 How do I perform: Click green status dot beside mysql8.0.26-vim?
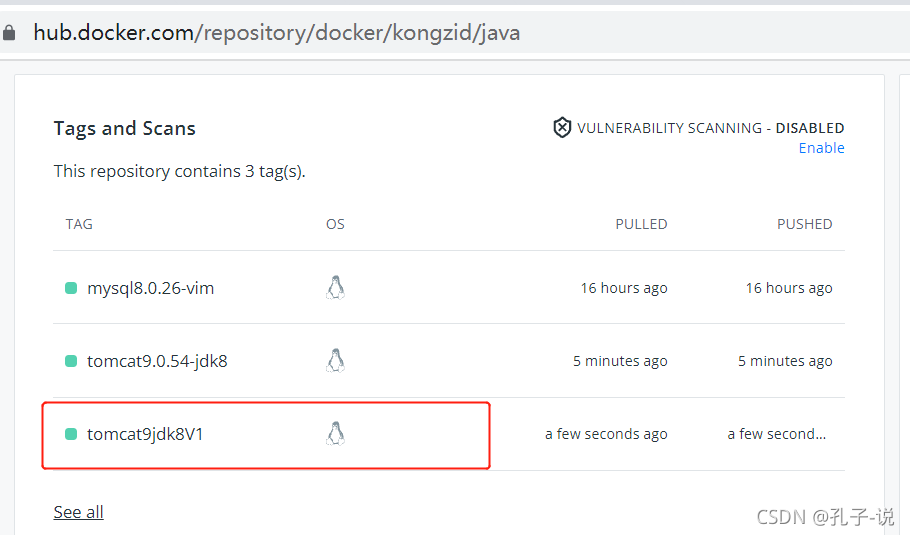coord(71,288)
